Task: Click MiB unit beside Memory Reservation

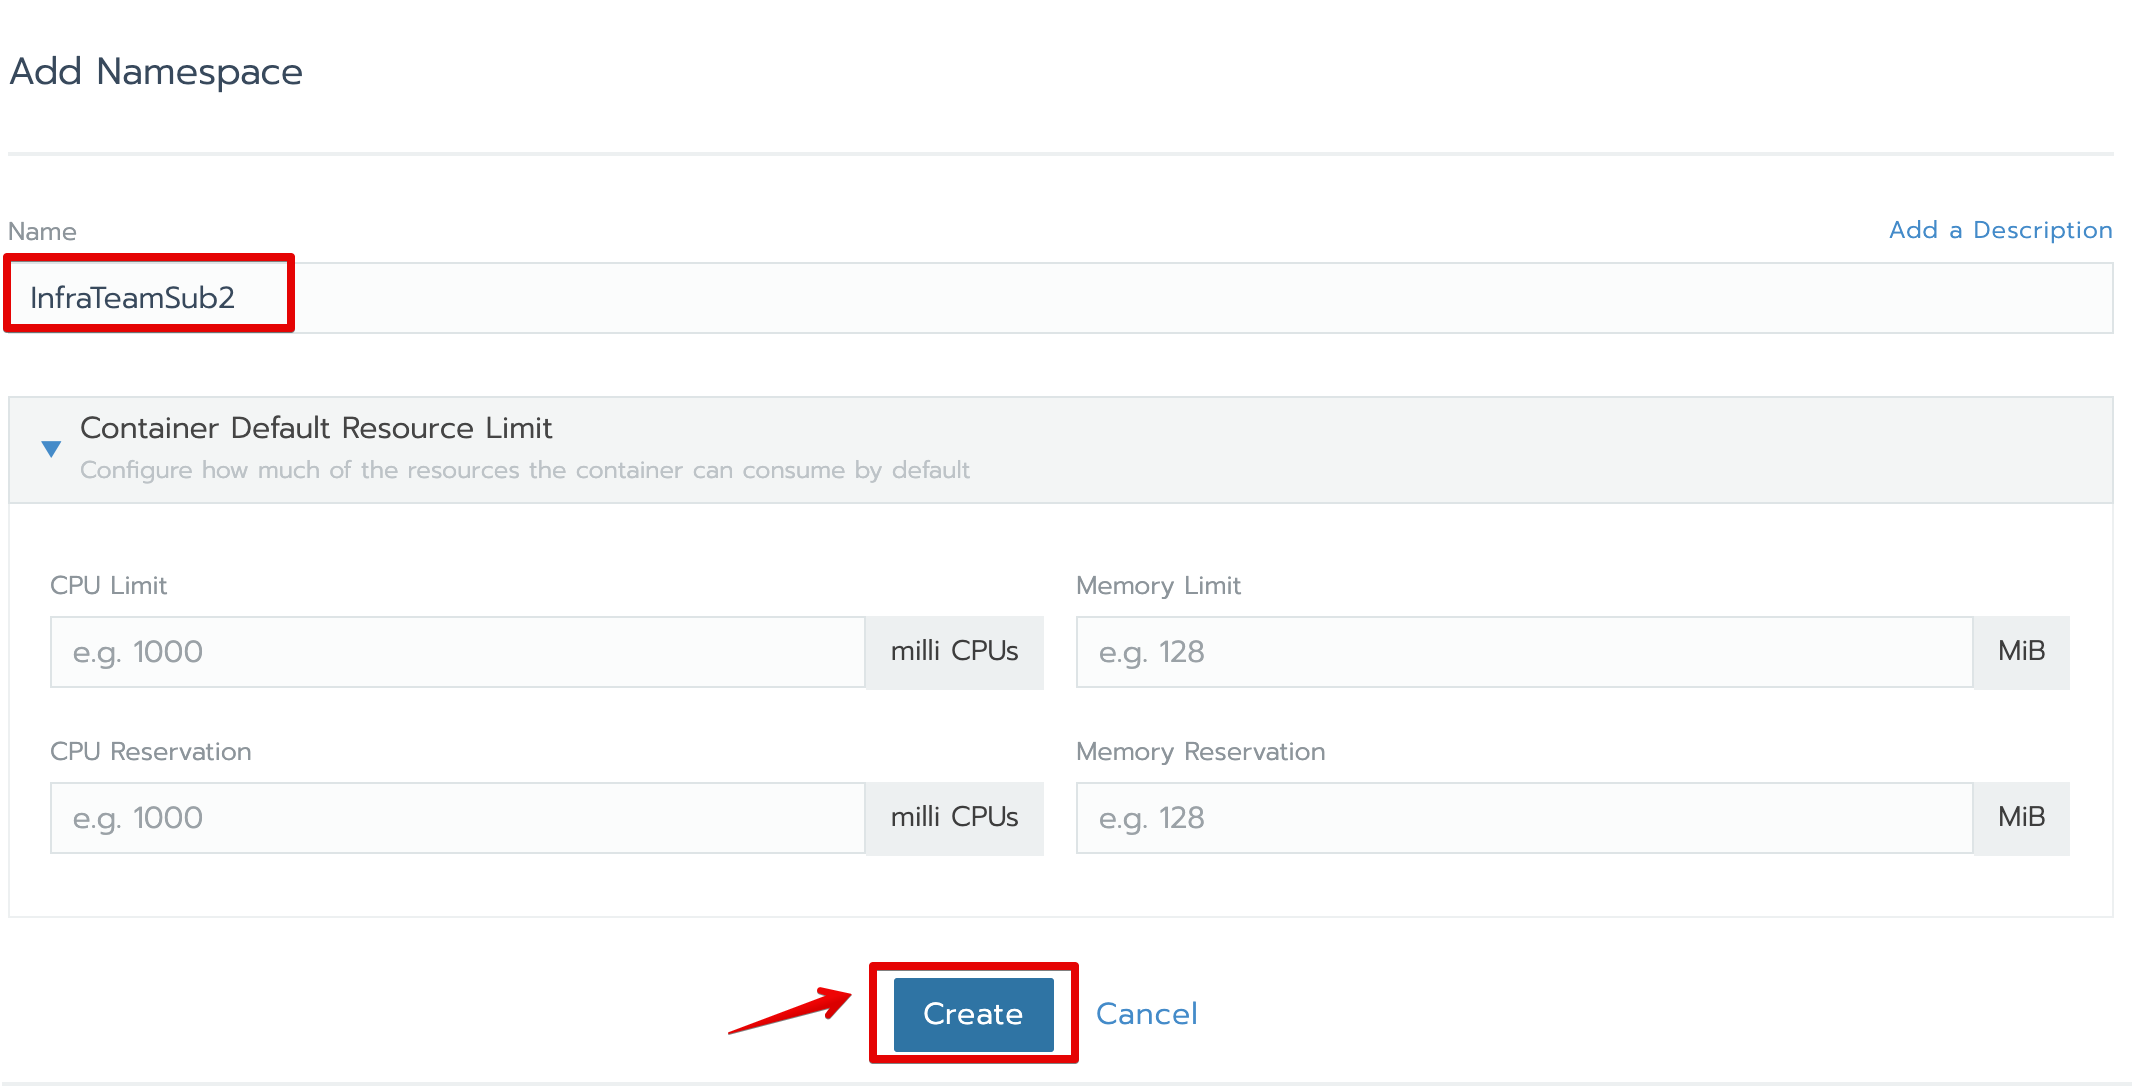Action: pos(2021,818)
